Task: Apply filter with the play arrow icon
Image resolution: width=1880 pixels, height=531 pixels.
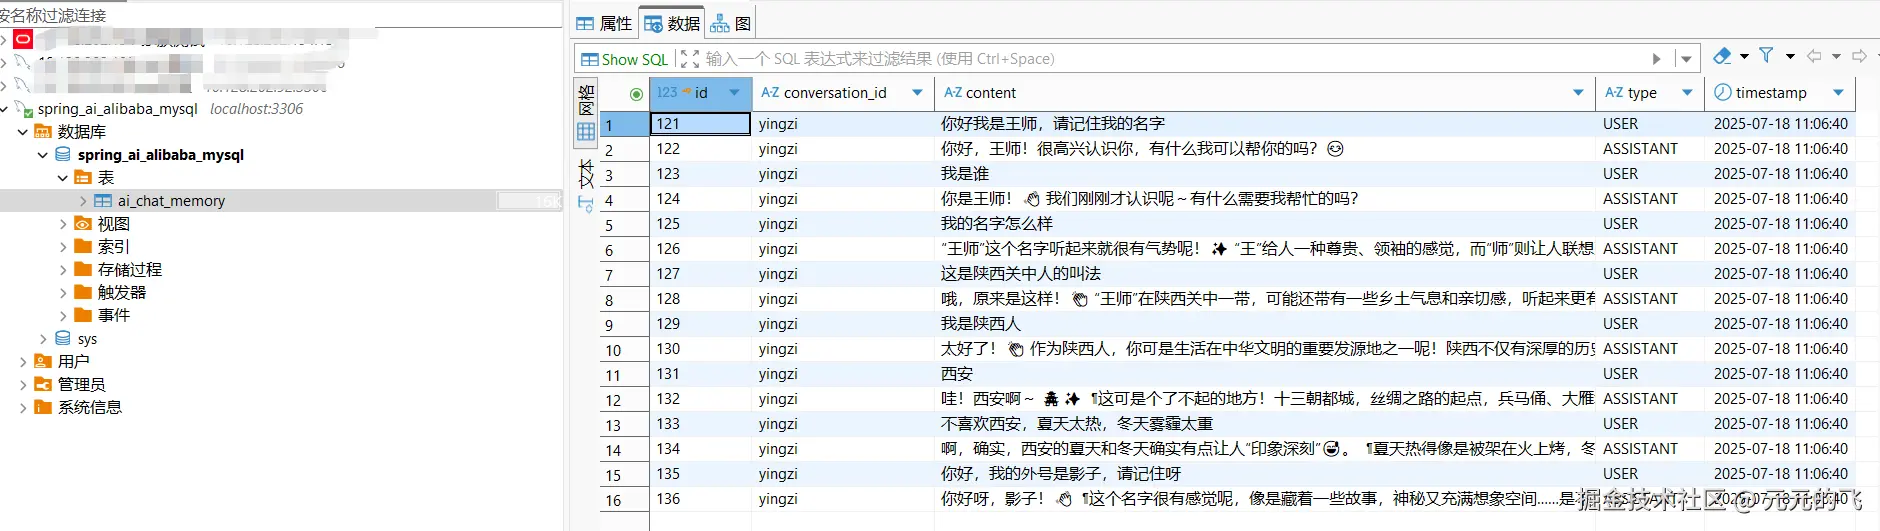Action: point(1656,59)
